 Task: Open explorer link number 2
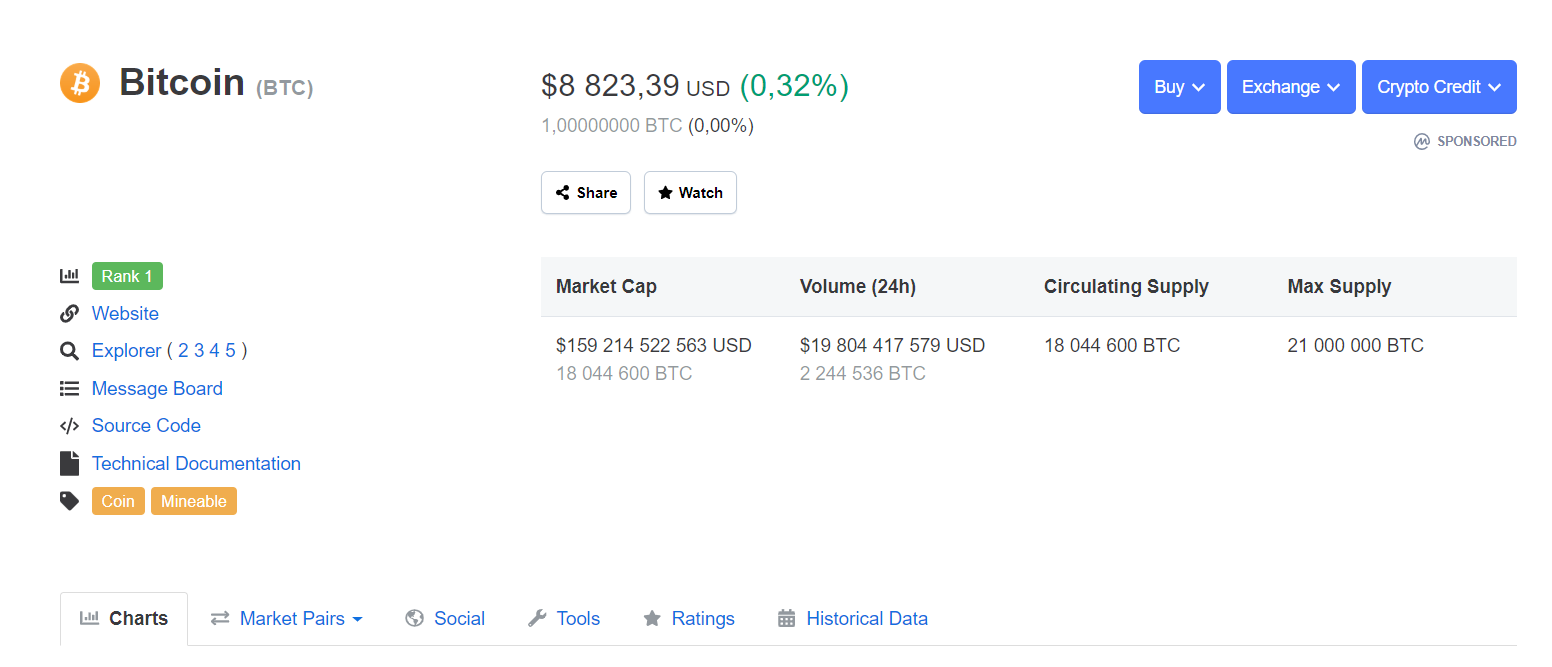183,351
